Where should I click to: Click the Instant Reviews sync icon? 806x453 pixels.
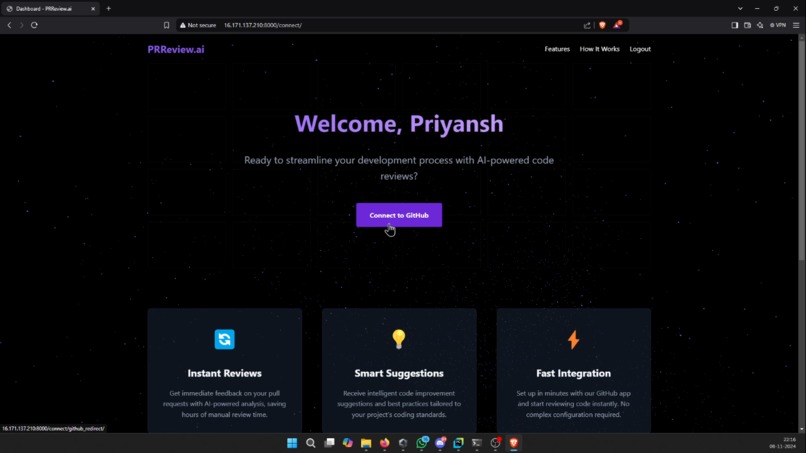225,339
